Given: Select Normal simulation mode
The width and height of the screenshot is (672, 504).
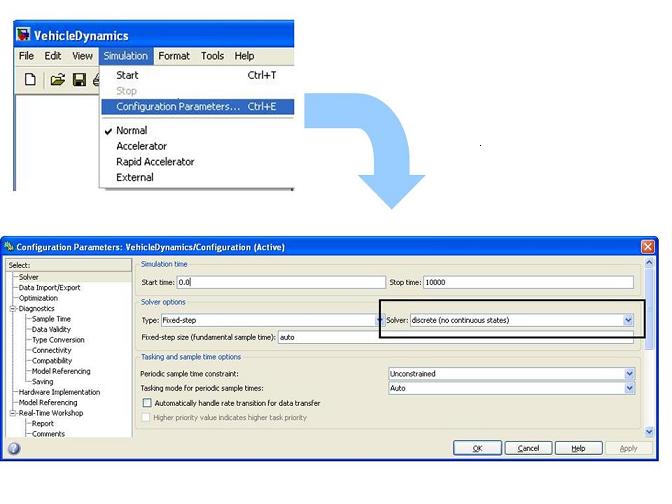Looking at the screenshot, I should [132, 130].
